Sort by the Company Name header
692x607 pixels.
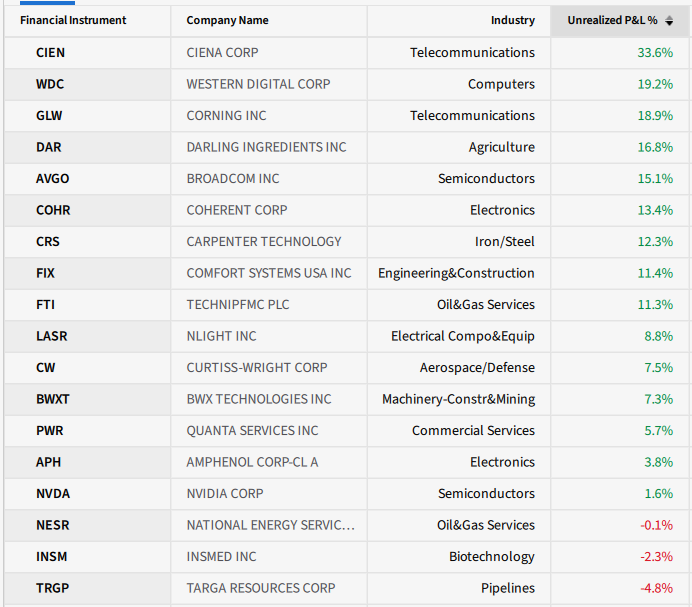point(227,20)
